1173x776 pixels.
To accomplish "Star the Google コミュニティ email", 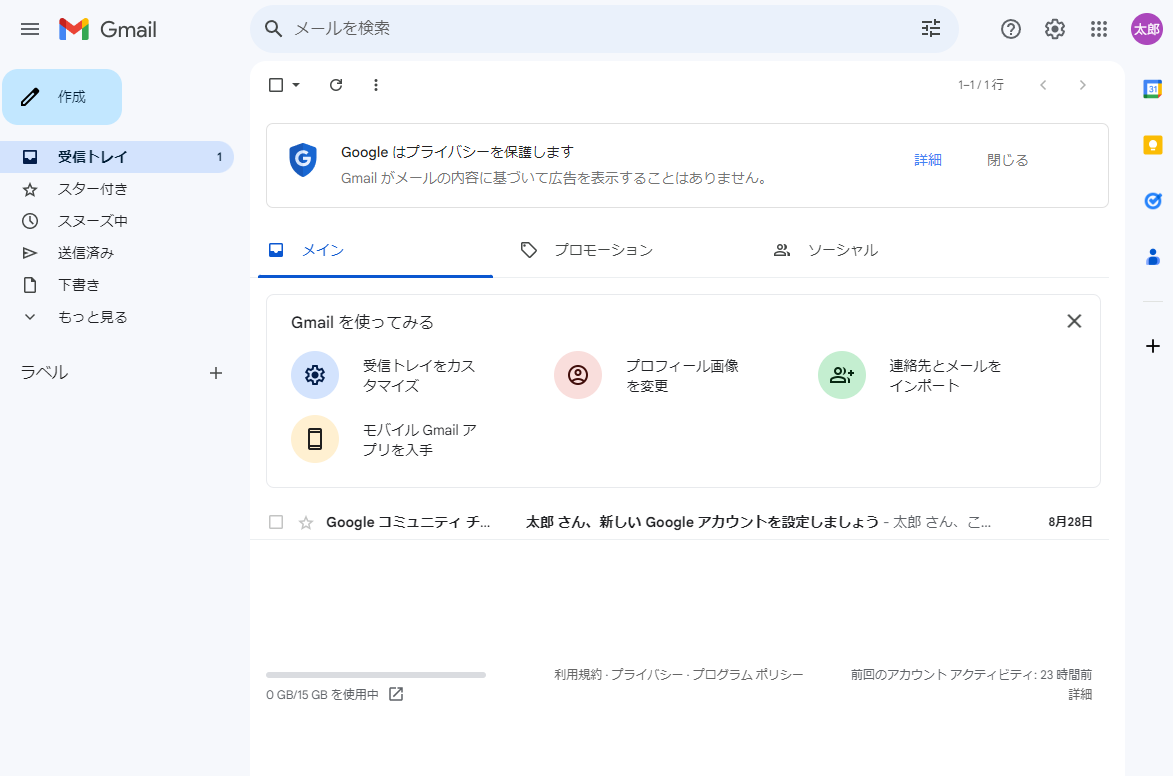I will click(305, 522).
